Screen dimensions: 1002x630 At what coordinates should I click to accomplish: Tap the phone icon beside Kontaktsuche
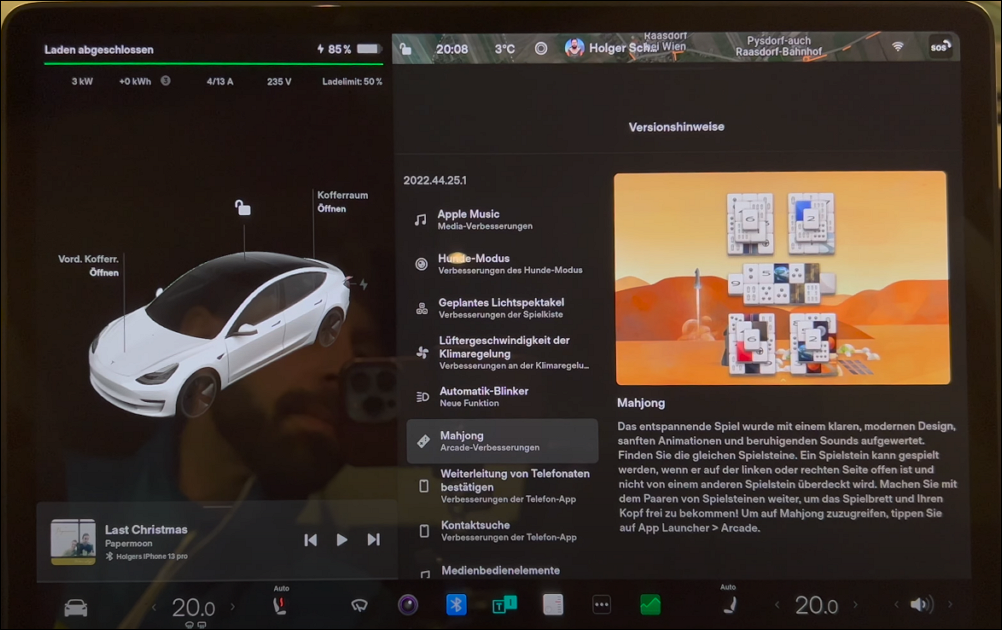424,531
